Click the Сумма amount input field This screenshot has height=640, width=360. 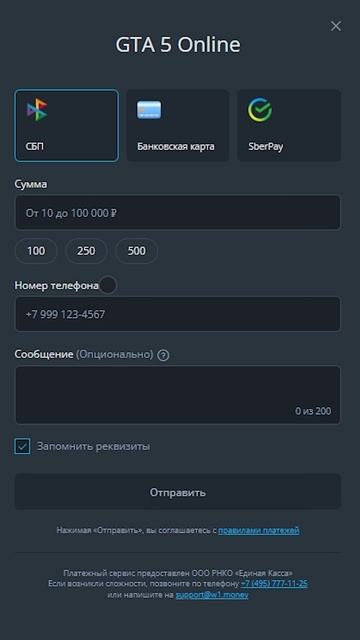click(178, 213)
